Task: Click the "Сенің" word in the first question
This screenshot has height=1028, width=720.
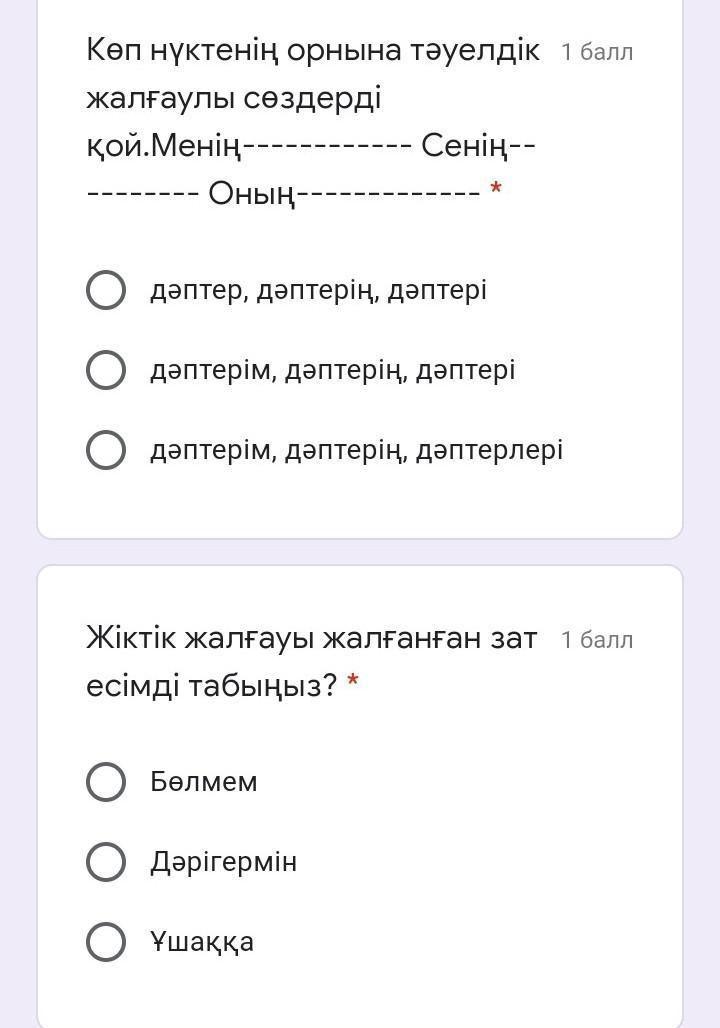Action: click(465, 146)
